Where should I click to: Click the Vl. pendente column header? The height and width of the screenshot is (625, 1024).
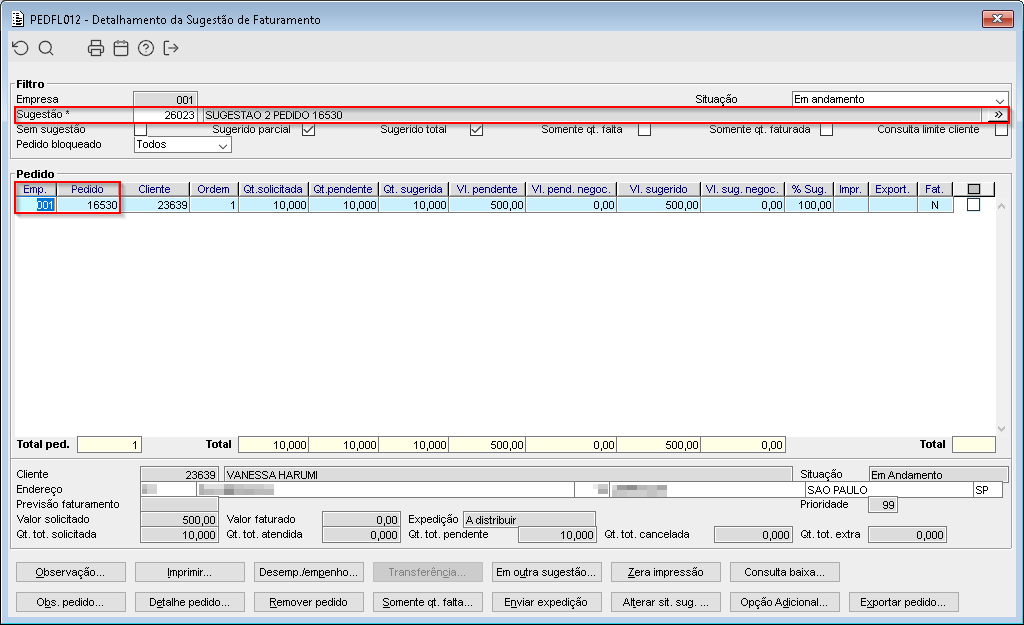pos(487,189)
